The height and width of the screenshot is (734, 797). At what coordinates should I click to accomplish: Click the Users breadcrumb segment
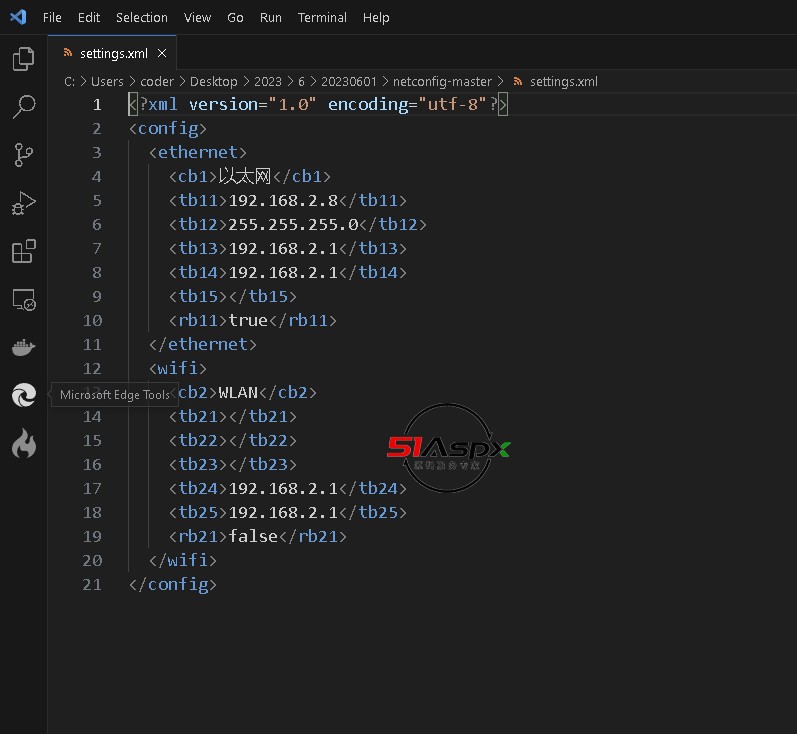coord(107,82)
